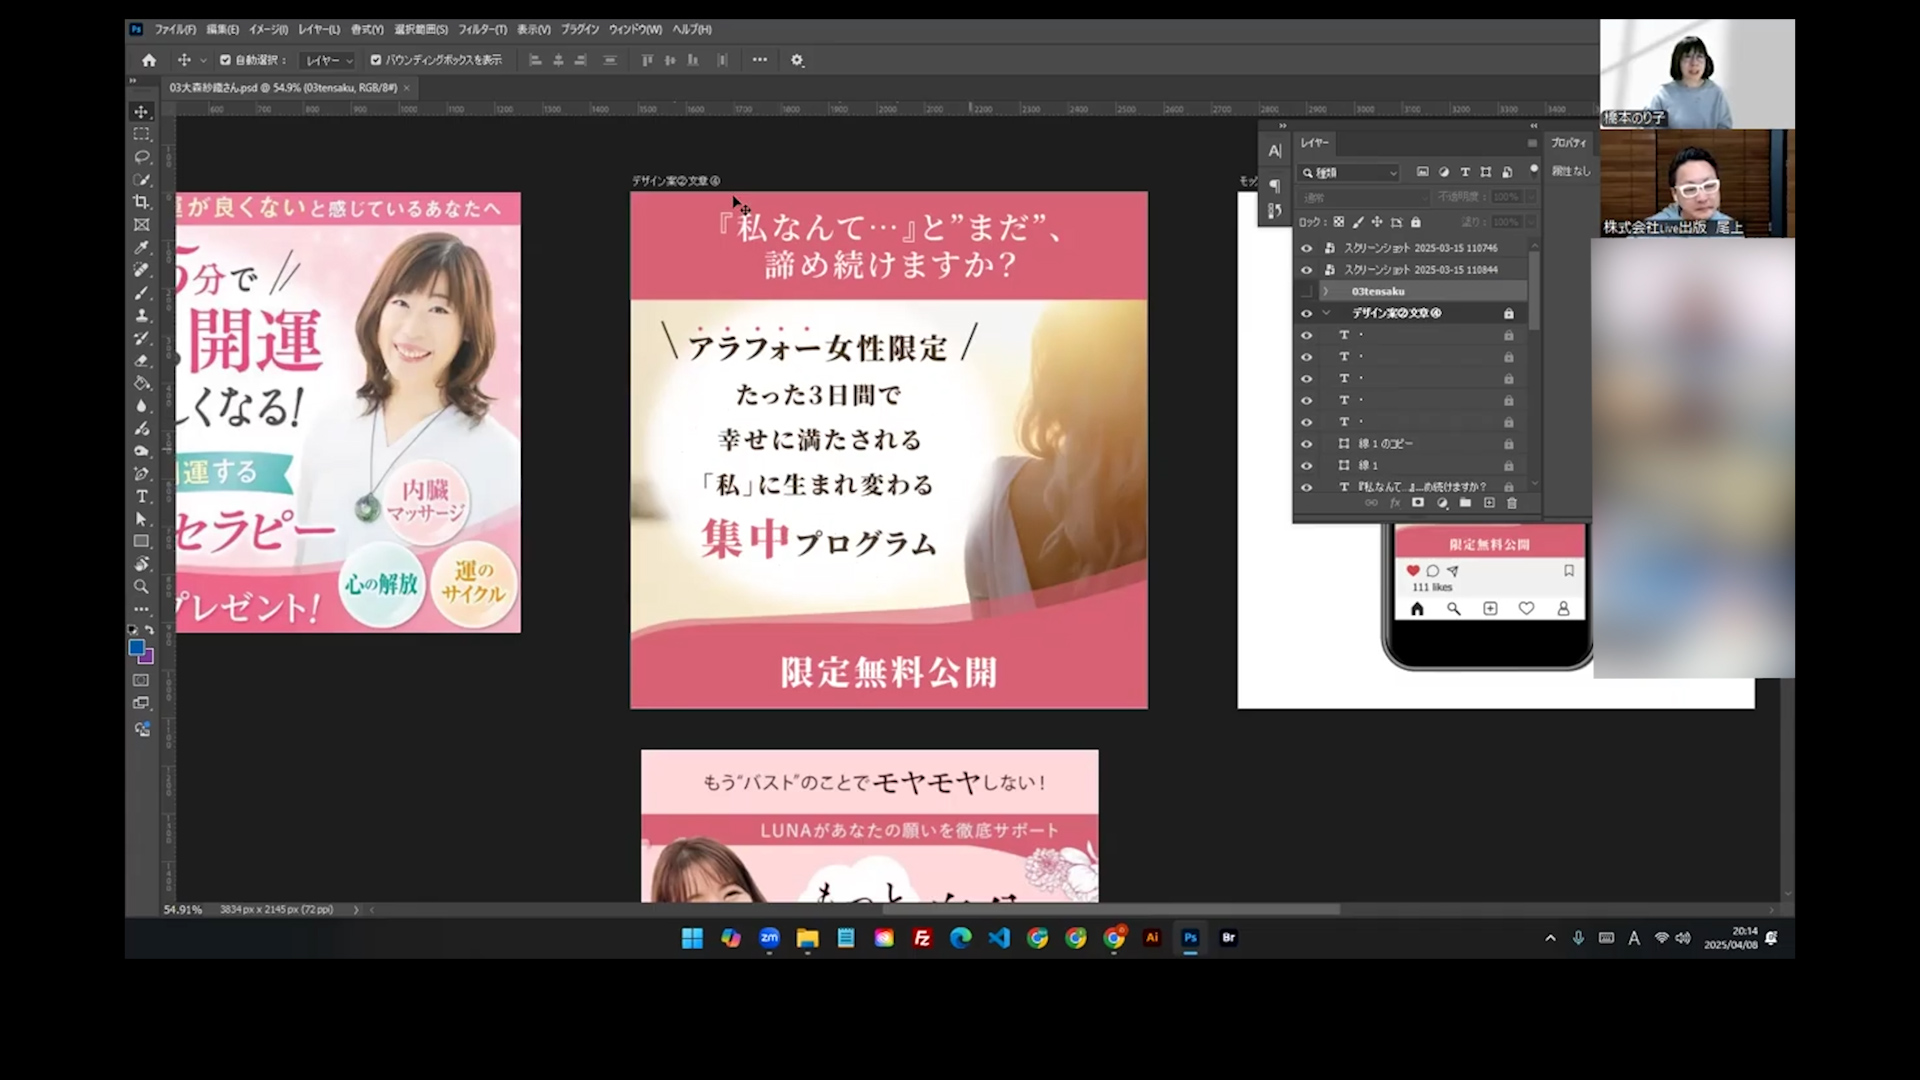Open the status bar info arrow
The height and width of the screenshot is (1080, 1920).
tap(356, 910)
